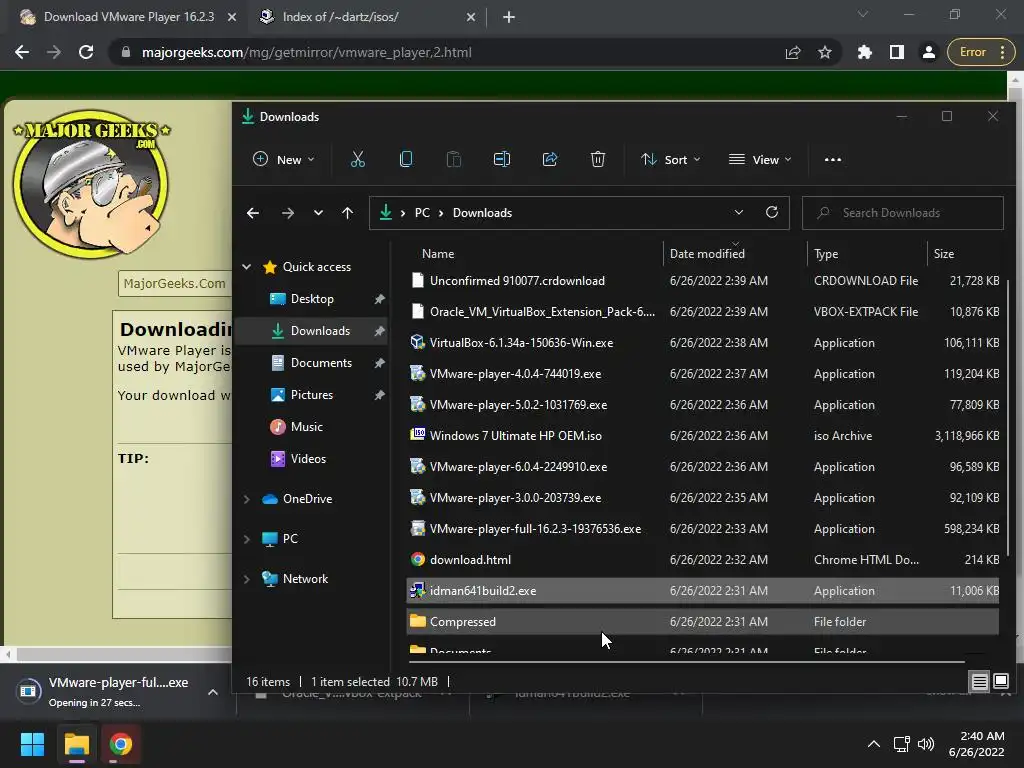Go back in Chrome browser
1024x768 pixels.
[x=22, y=52]
